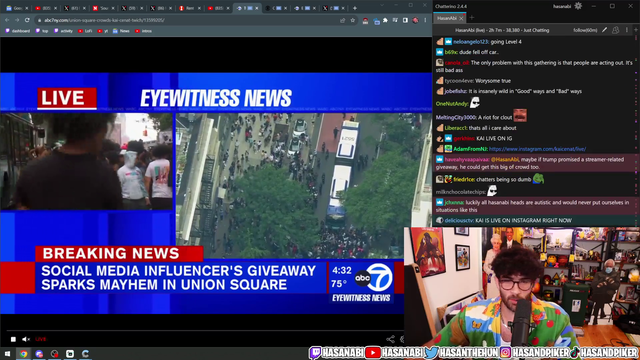Screen dimensions: 640x360
Task: Unmute the video player audio
Action: [26, 339]
